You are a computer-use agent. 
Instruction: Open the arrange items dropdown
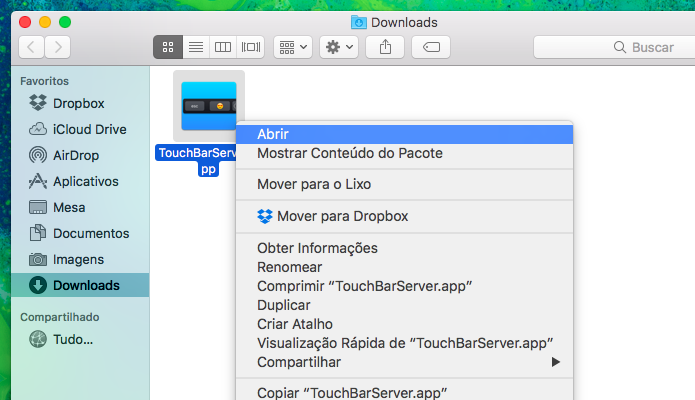[x=293, y=47]
